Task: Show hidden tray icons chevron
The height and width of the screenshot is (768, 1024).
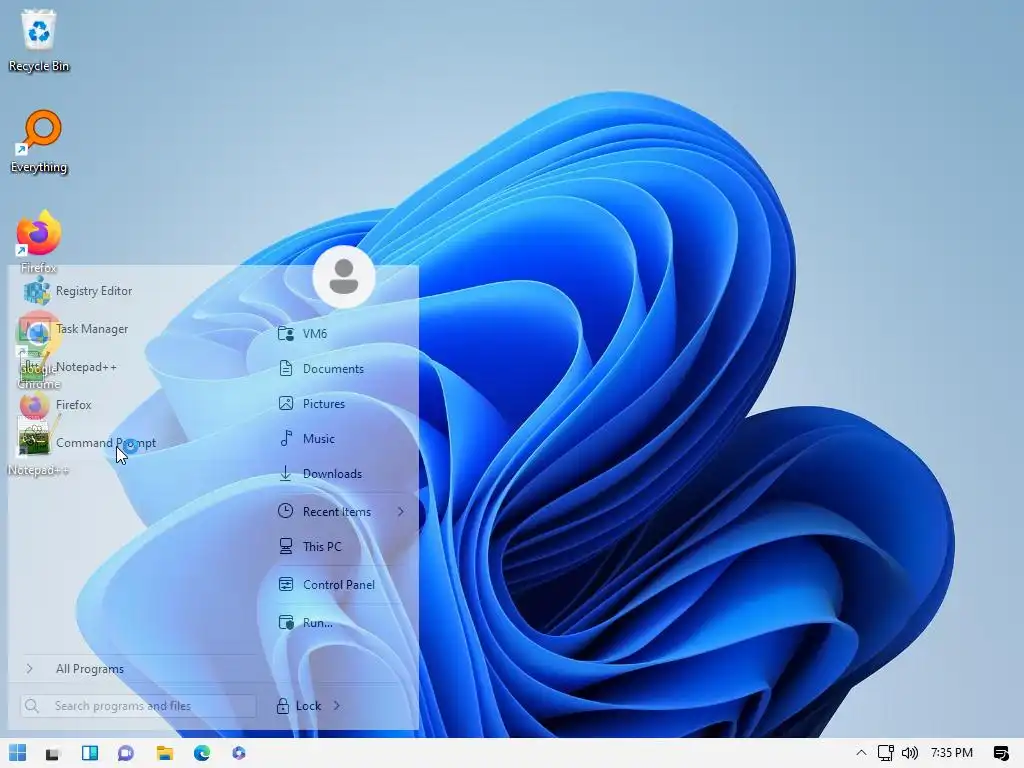Action: (x=861, y=753)
